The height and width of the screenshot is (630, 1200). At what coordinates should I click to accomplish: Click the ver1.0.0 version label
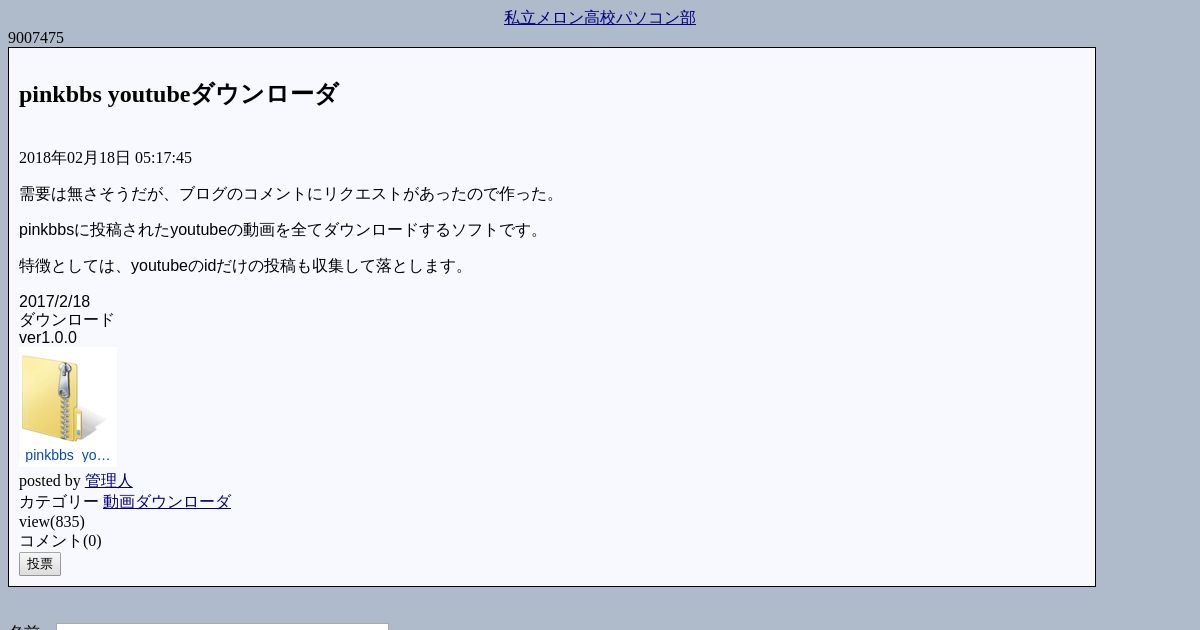48,338
